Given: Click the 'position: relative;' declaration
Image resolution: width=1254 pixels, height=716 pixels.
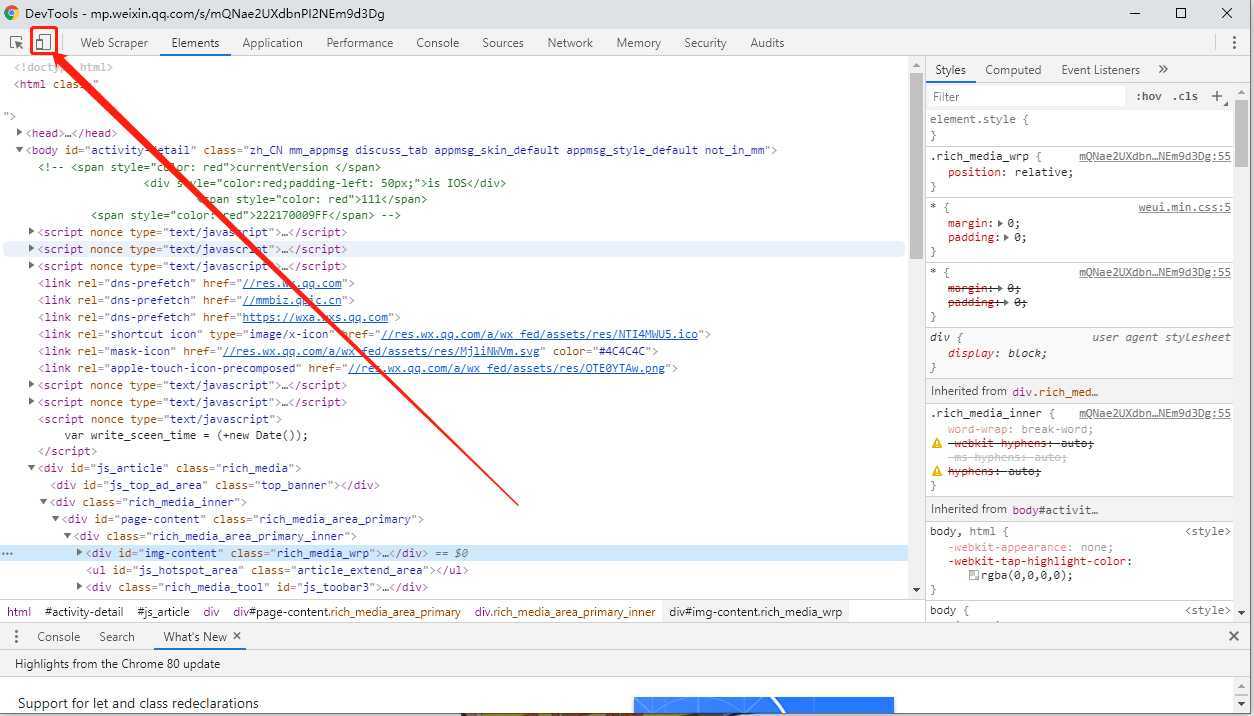Looking at the screenshot, I should (x=1010, y=172).
